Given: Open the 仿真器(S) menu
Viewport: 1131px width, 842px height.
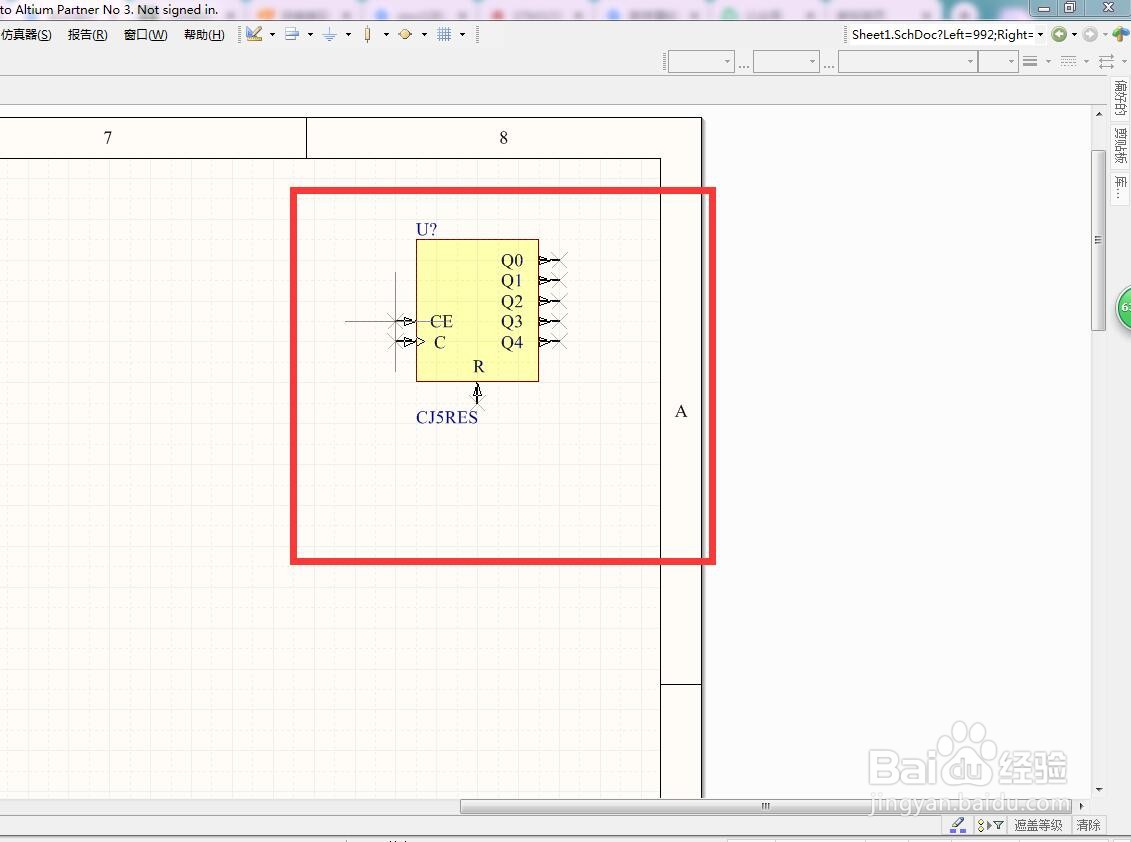Looking at the screenshot, I should (26, 35).
